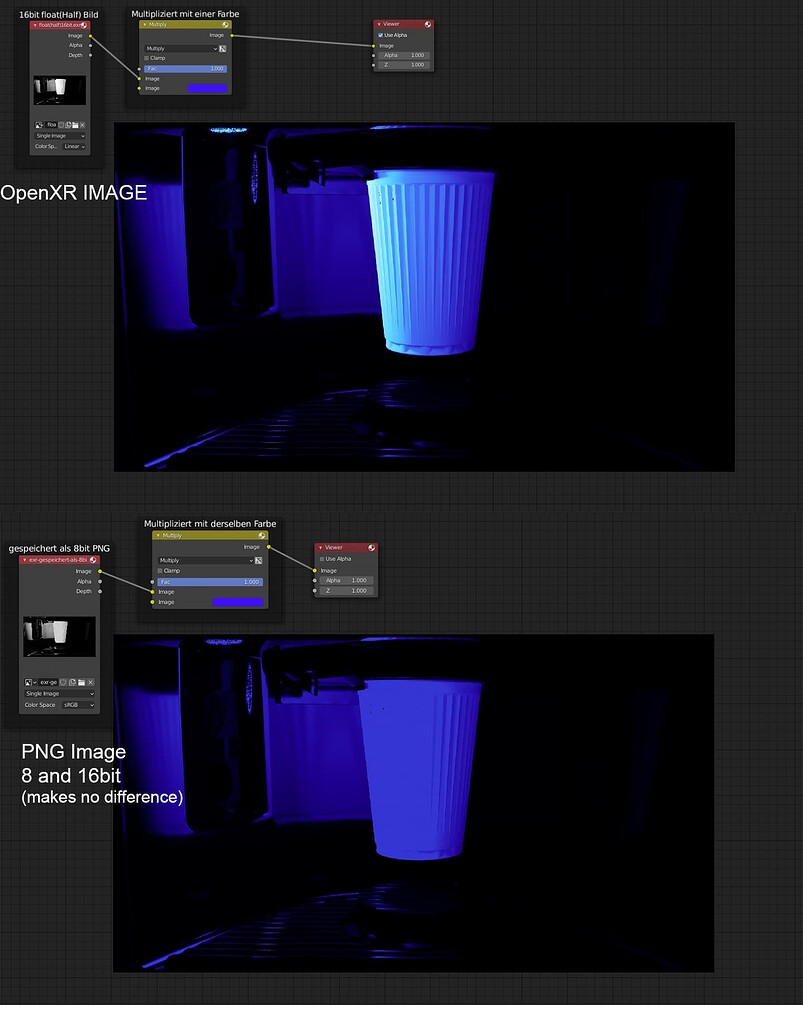Image resolution: width=803 pixels, height=1024 pixels.
Task: Click the image name input field showing exr-ge
Action: (47, 681)
